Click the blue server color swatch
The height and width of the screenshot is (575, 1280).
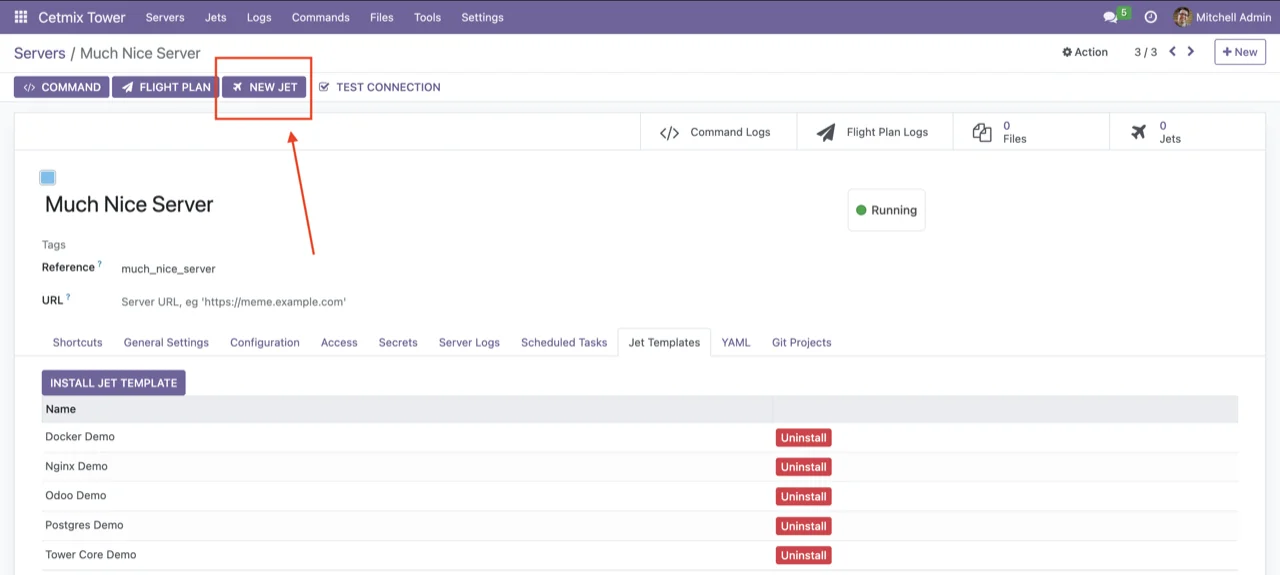[x=48, y=178]
